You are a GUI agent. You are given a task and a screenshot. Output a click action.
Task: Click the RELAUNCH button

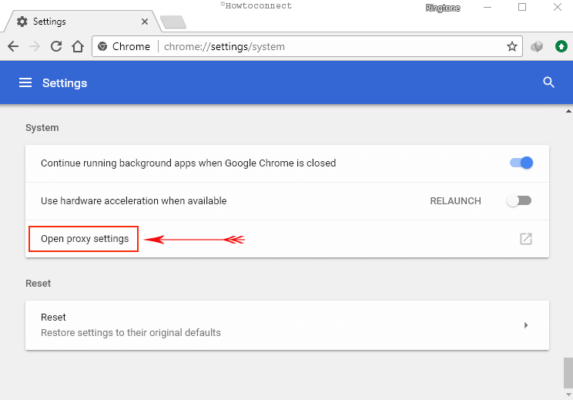point(455,201)
